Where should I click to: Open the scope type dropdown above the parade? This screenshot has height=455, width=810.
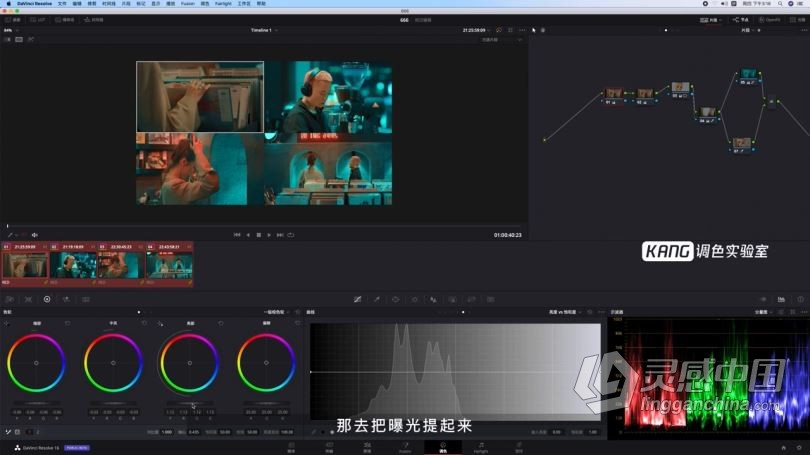(x=762, y=312)
